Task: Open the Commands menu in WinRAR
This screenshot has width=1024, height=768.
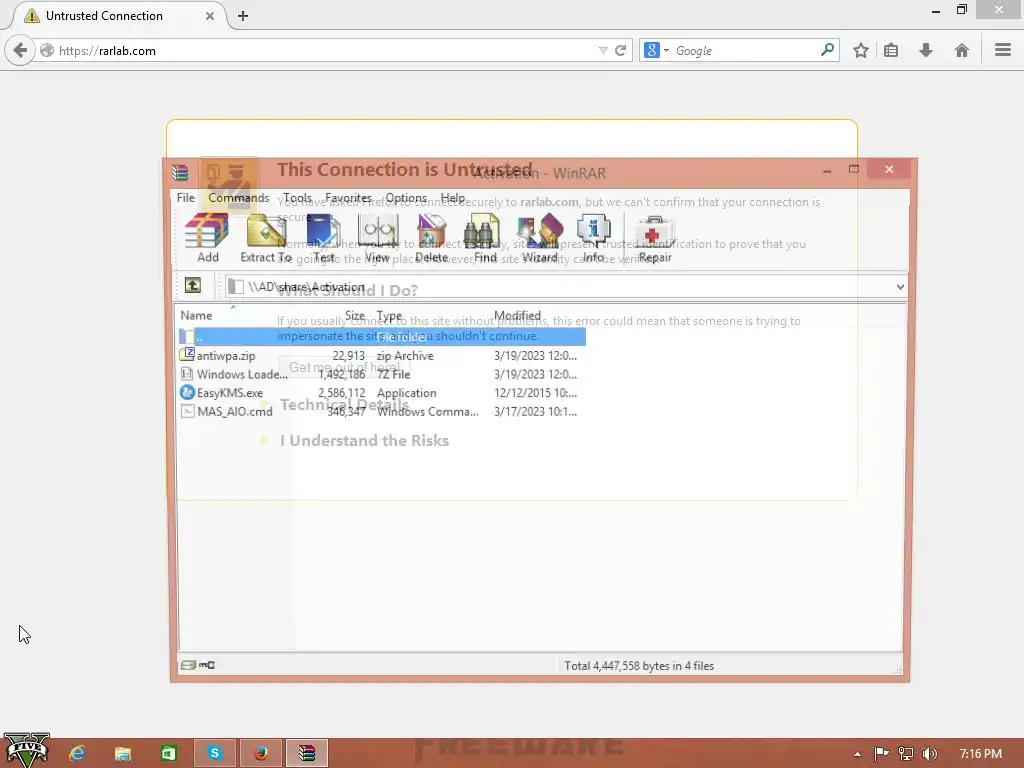Action: [x=238, y=198]
